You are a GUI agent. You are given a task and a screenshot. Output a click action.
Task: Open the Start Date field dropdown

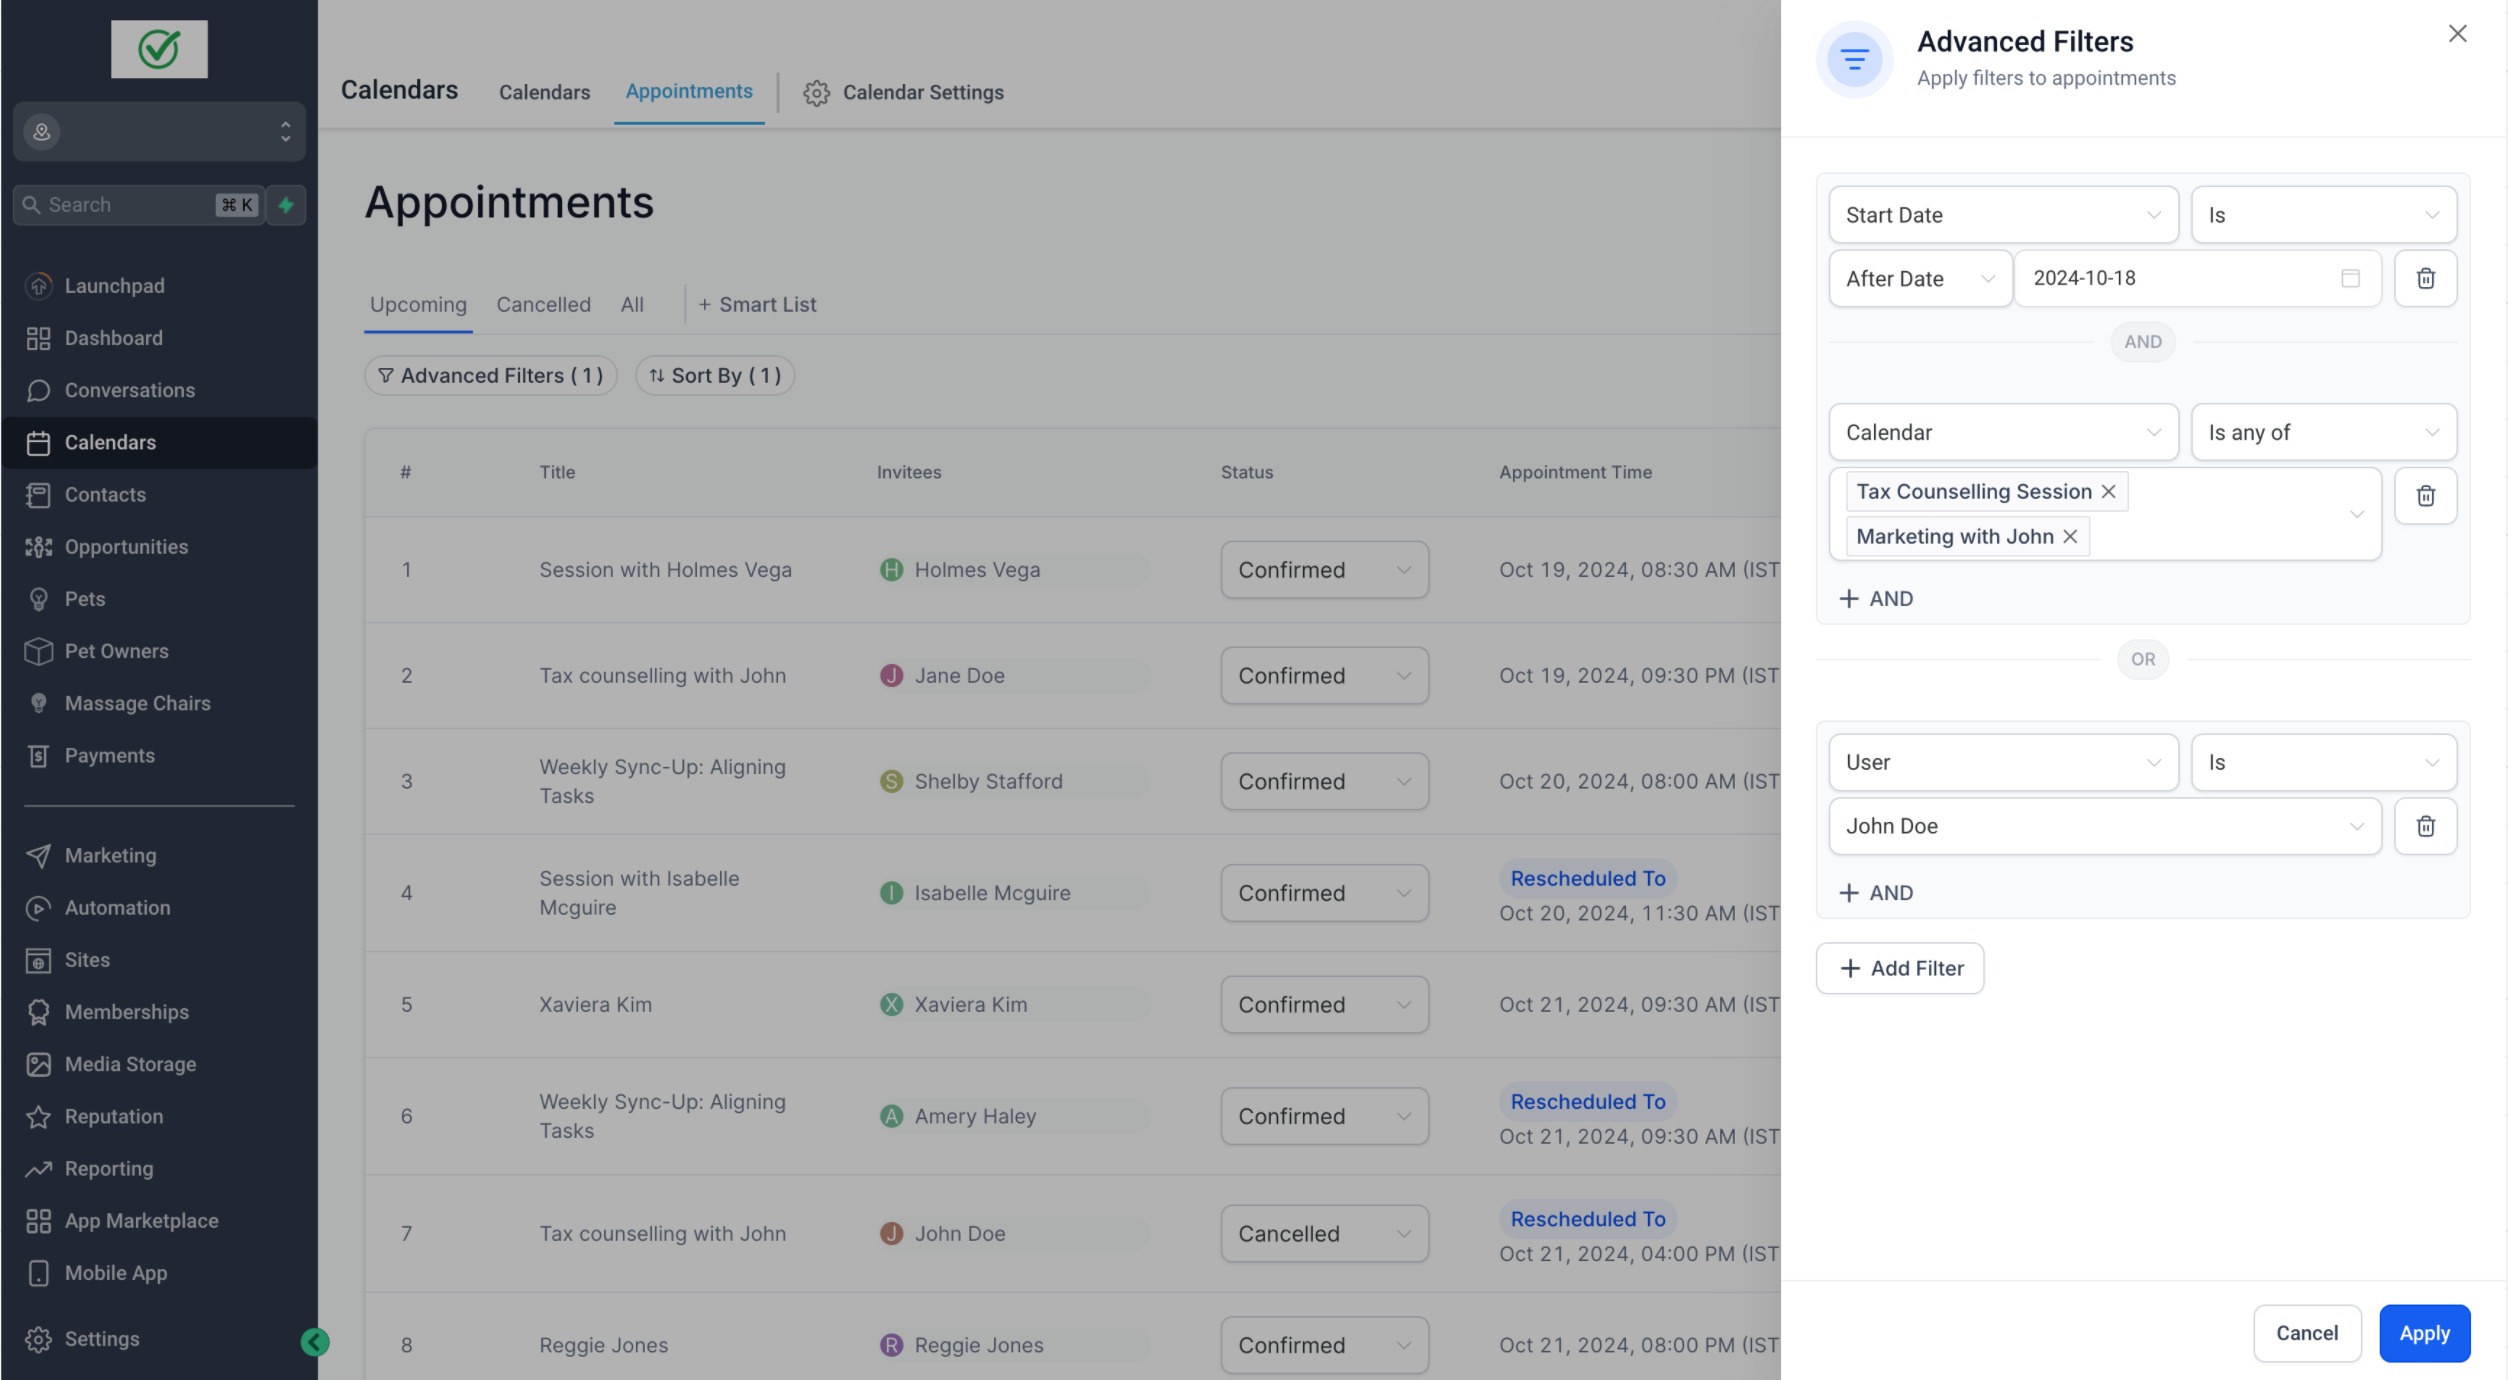[x=2003, y=215]
